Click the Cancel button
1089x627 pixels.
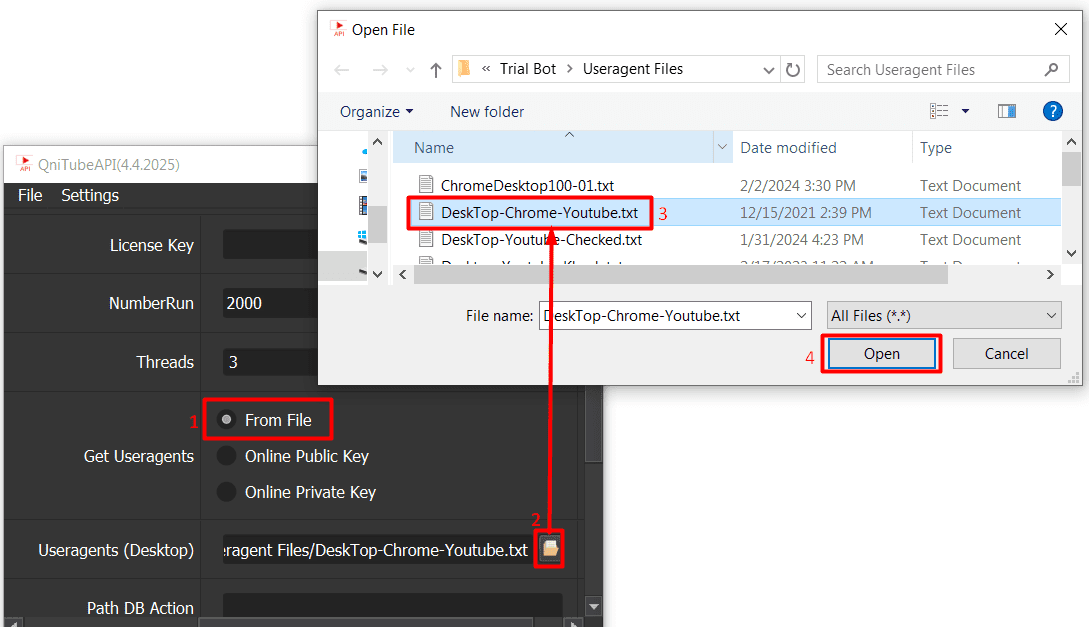pos(1006,353)
